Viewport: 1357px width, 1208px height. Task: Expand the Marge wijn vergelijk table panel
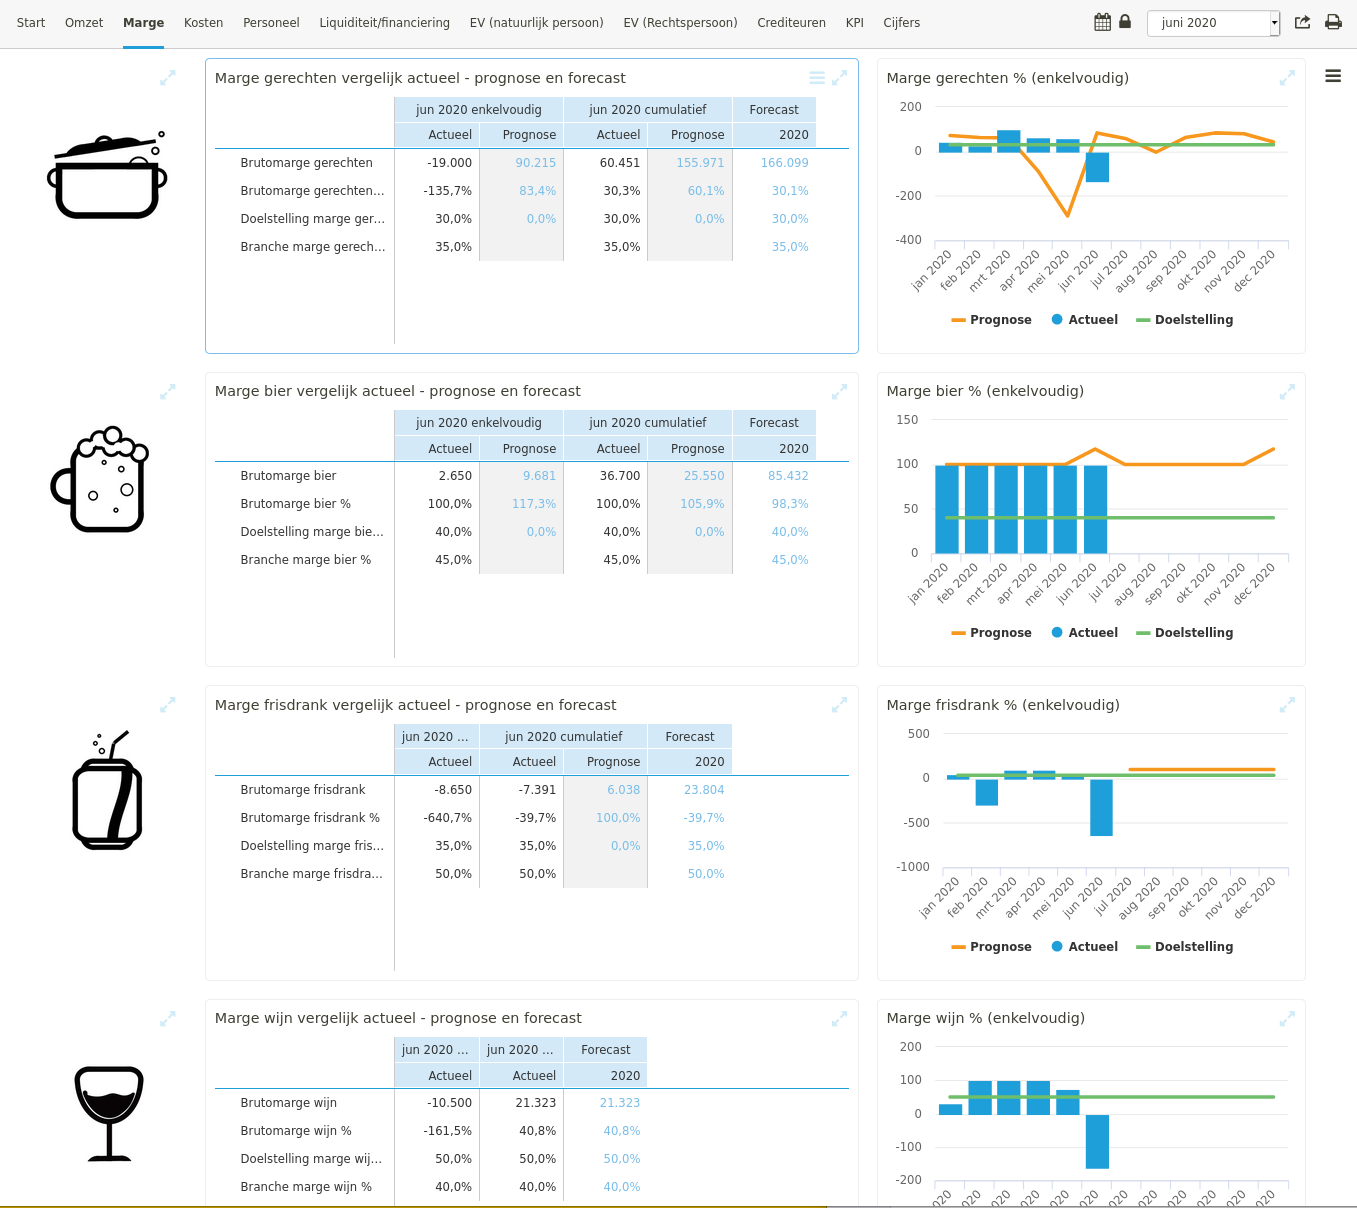pos(840,1019)
